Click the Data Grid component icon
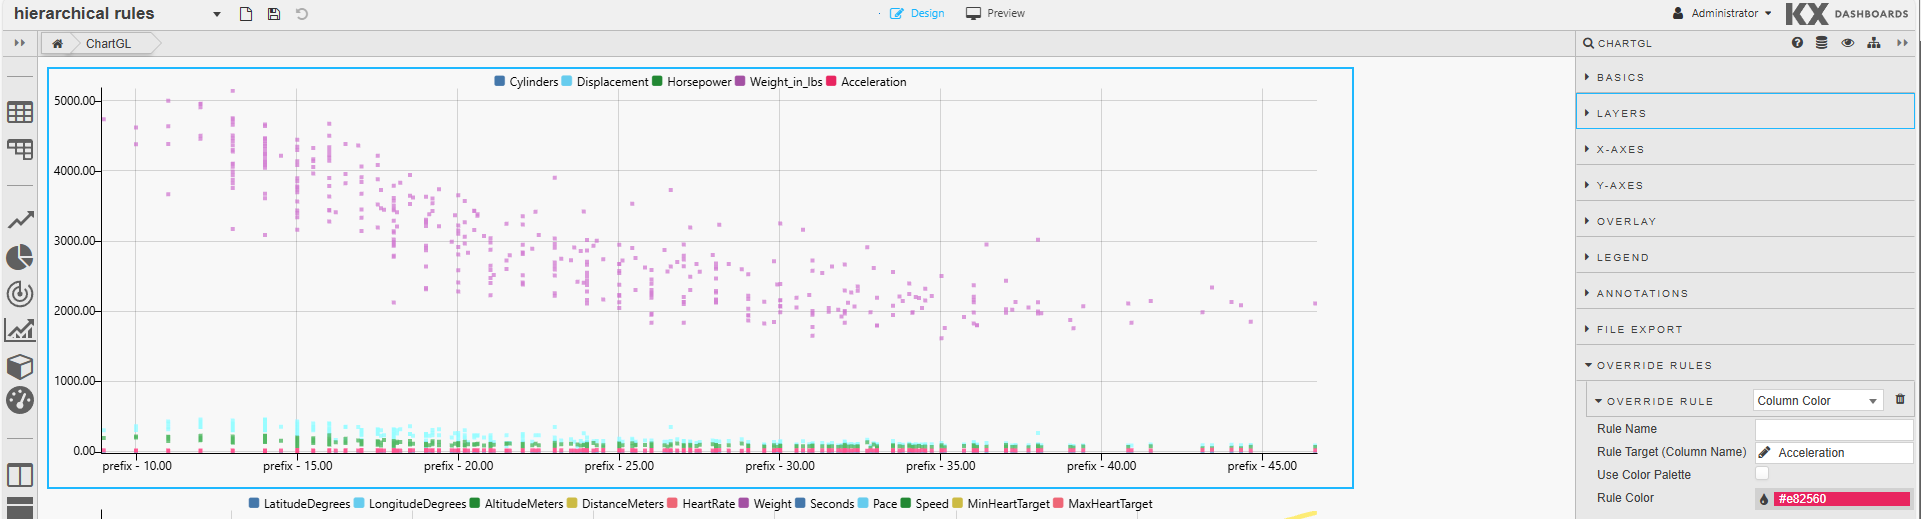Viewport: 1921px width, 519px height. coord(20,112)
